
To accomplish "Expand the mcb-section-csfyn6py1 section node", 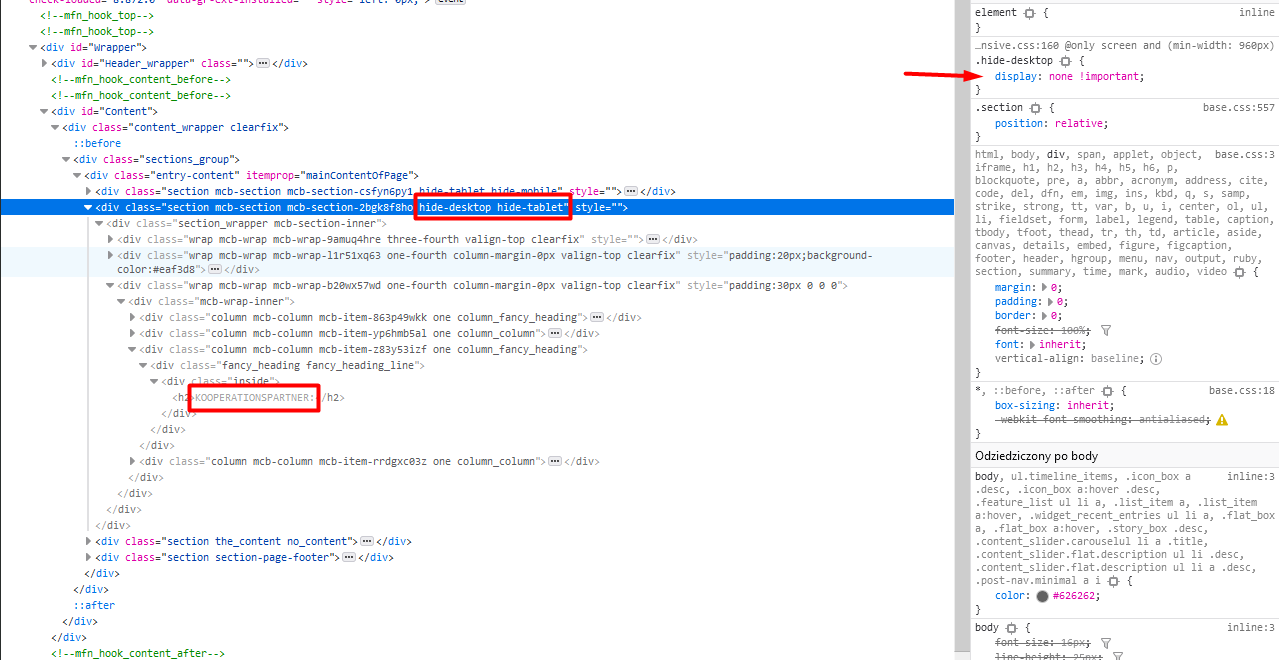I will (x=89, y=191).
